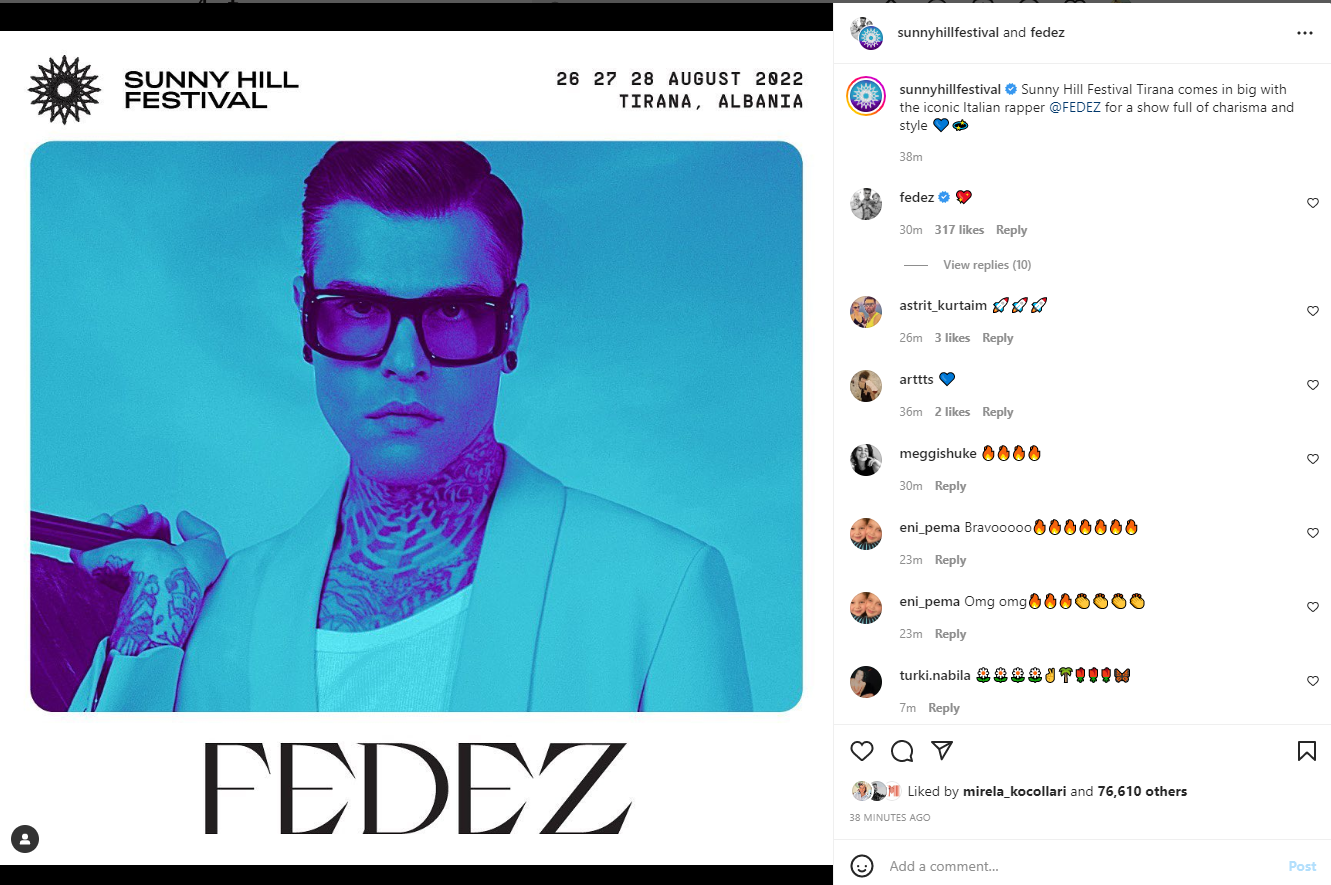This screenshot has height=885, width=1331.
Task: Like fedez's comment heart
Action: (x=1313, y=203)
